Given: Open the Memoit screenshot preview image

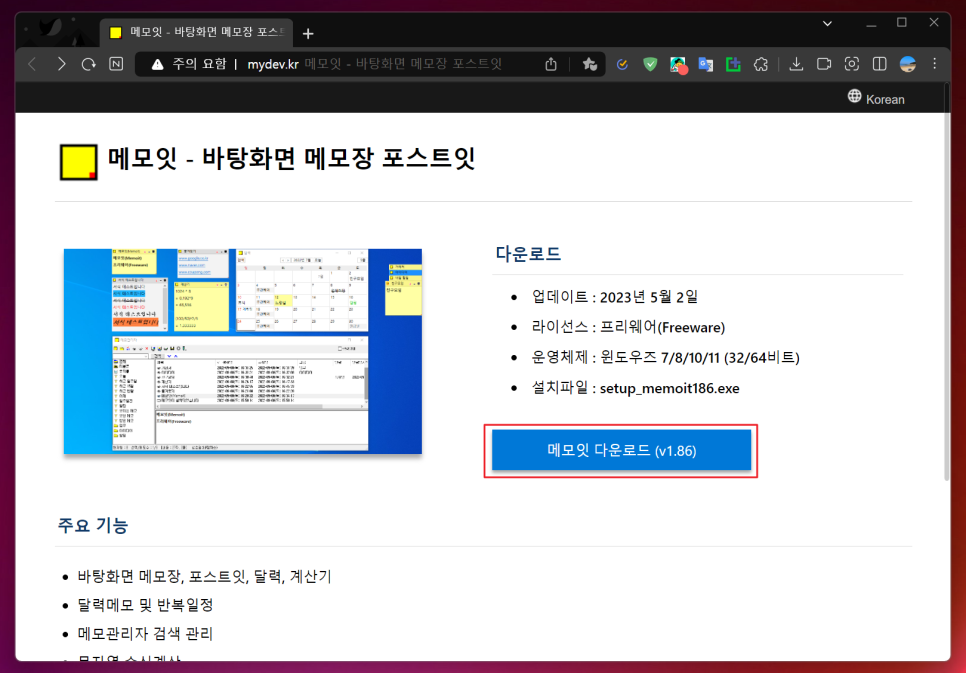Looking at the screenshot, I should coord(243,351).
